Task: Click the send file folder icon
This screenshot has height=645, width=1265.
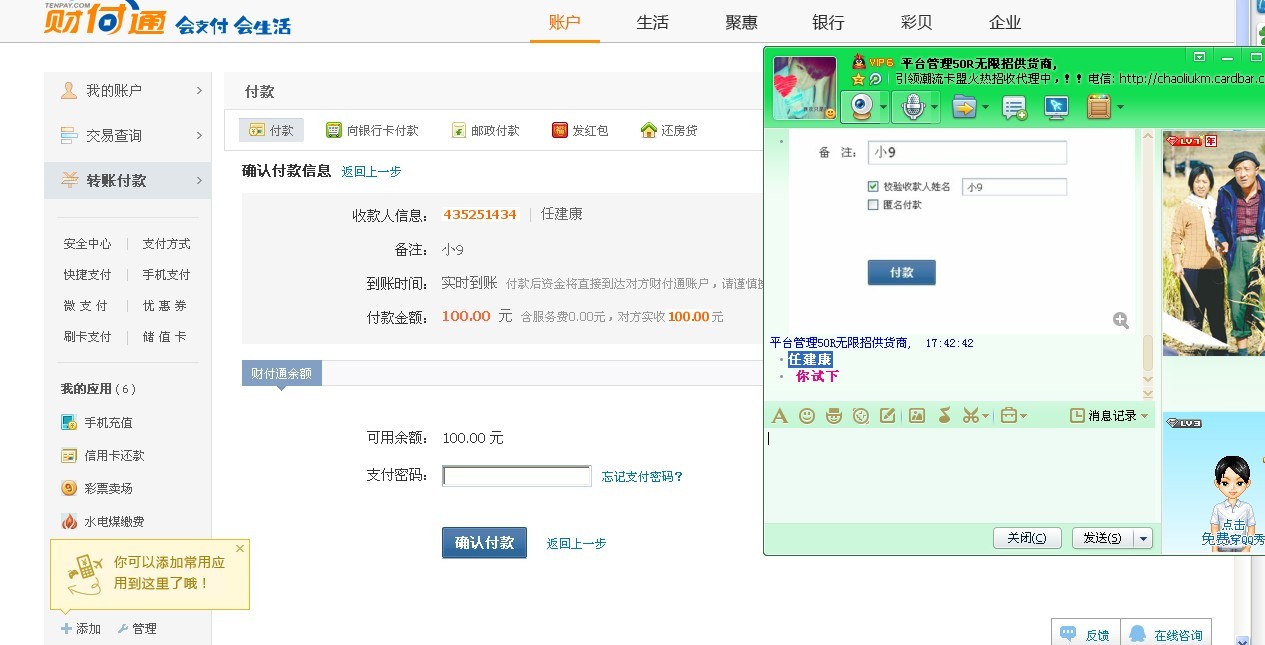Action: tap(963, 106)
